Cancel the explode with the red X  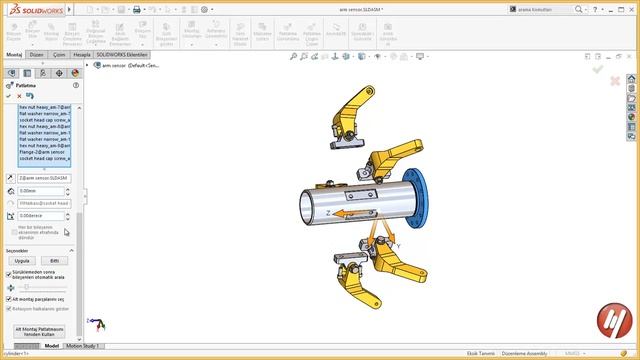pyautogui.click(x=19, y=96)
